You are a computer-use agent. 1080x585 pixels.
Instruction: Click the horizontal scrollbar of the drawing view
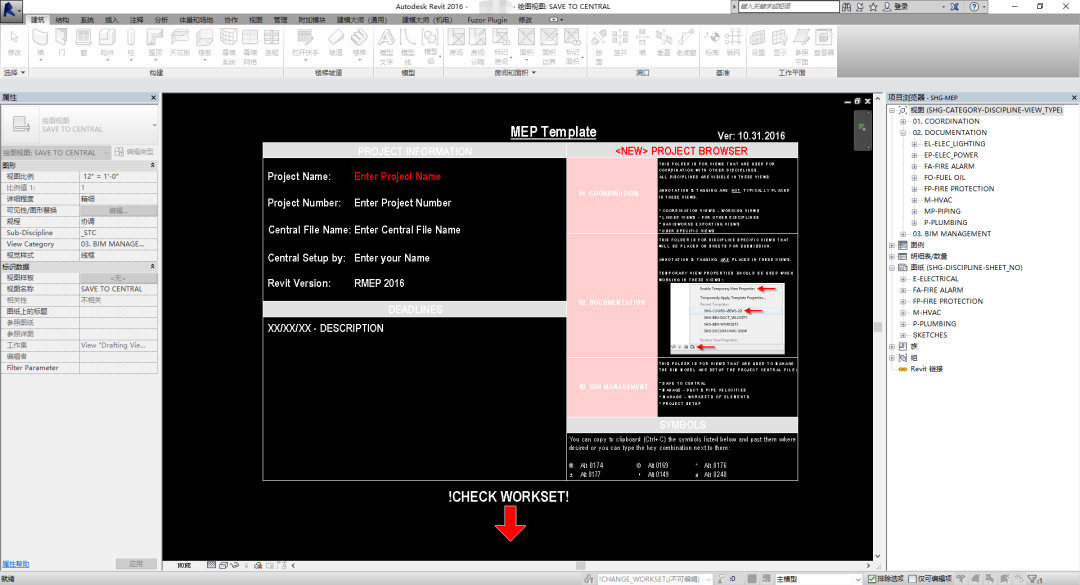click(581, 566)
